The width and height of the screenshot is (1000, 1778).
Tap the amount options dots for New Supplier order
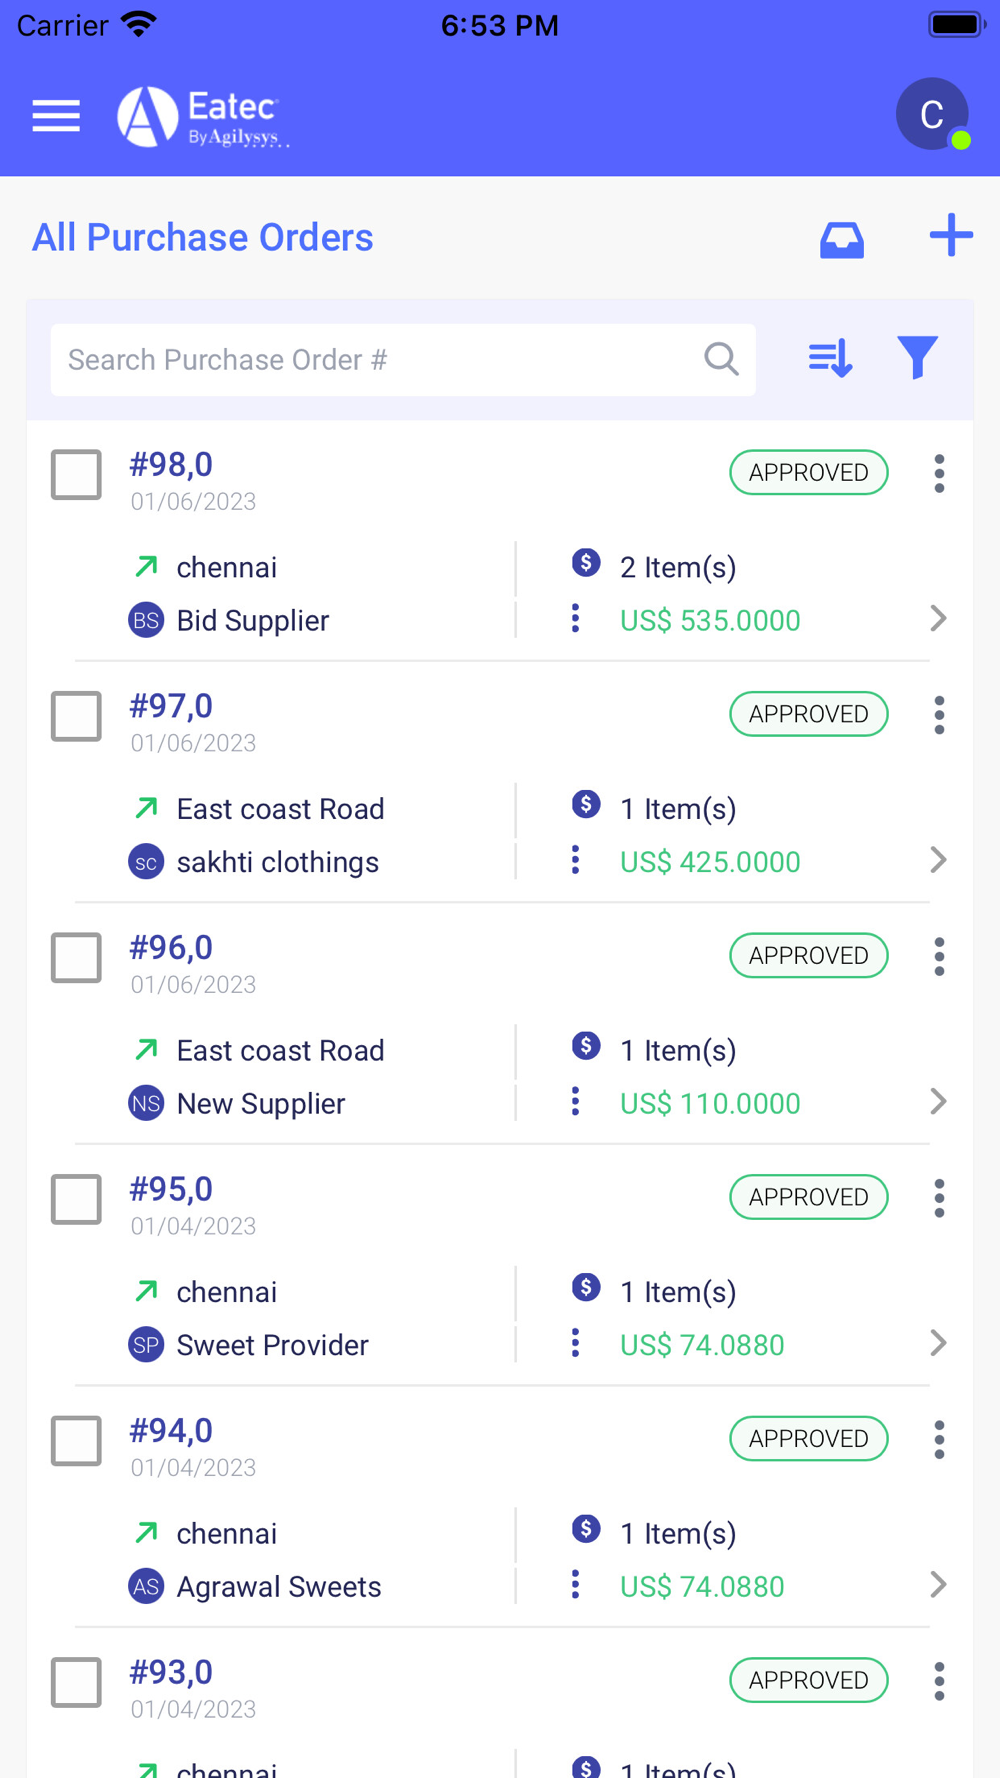pos(575,1102)
